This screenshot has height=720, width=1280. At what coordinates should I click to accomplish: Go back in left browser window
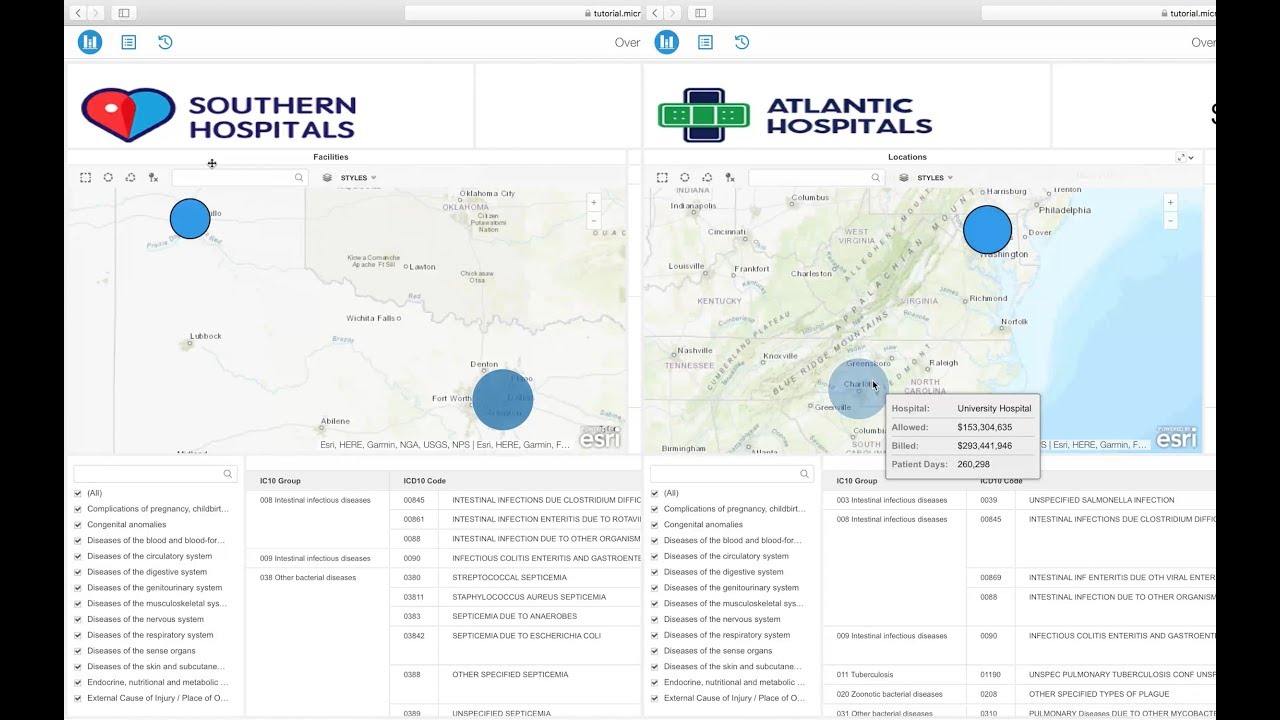click(x=78, y=13)
